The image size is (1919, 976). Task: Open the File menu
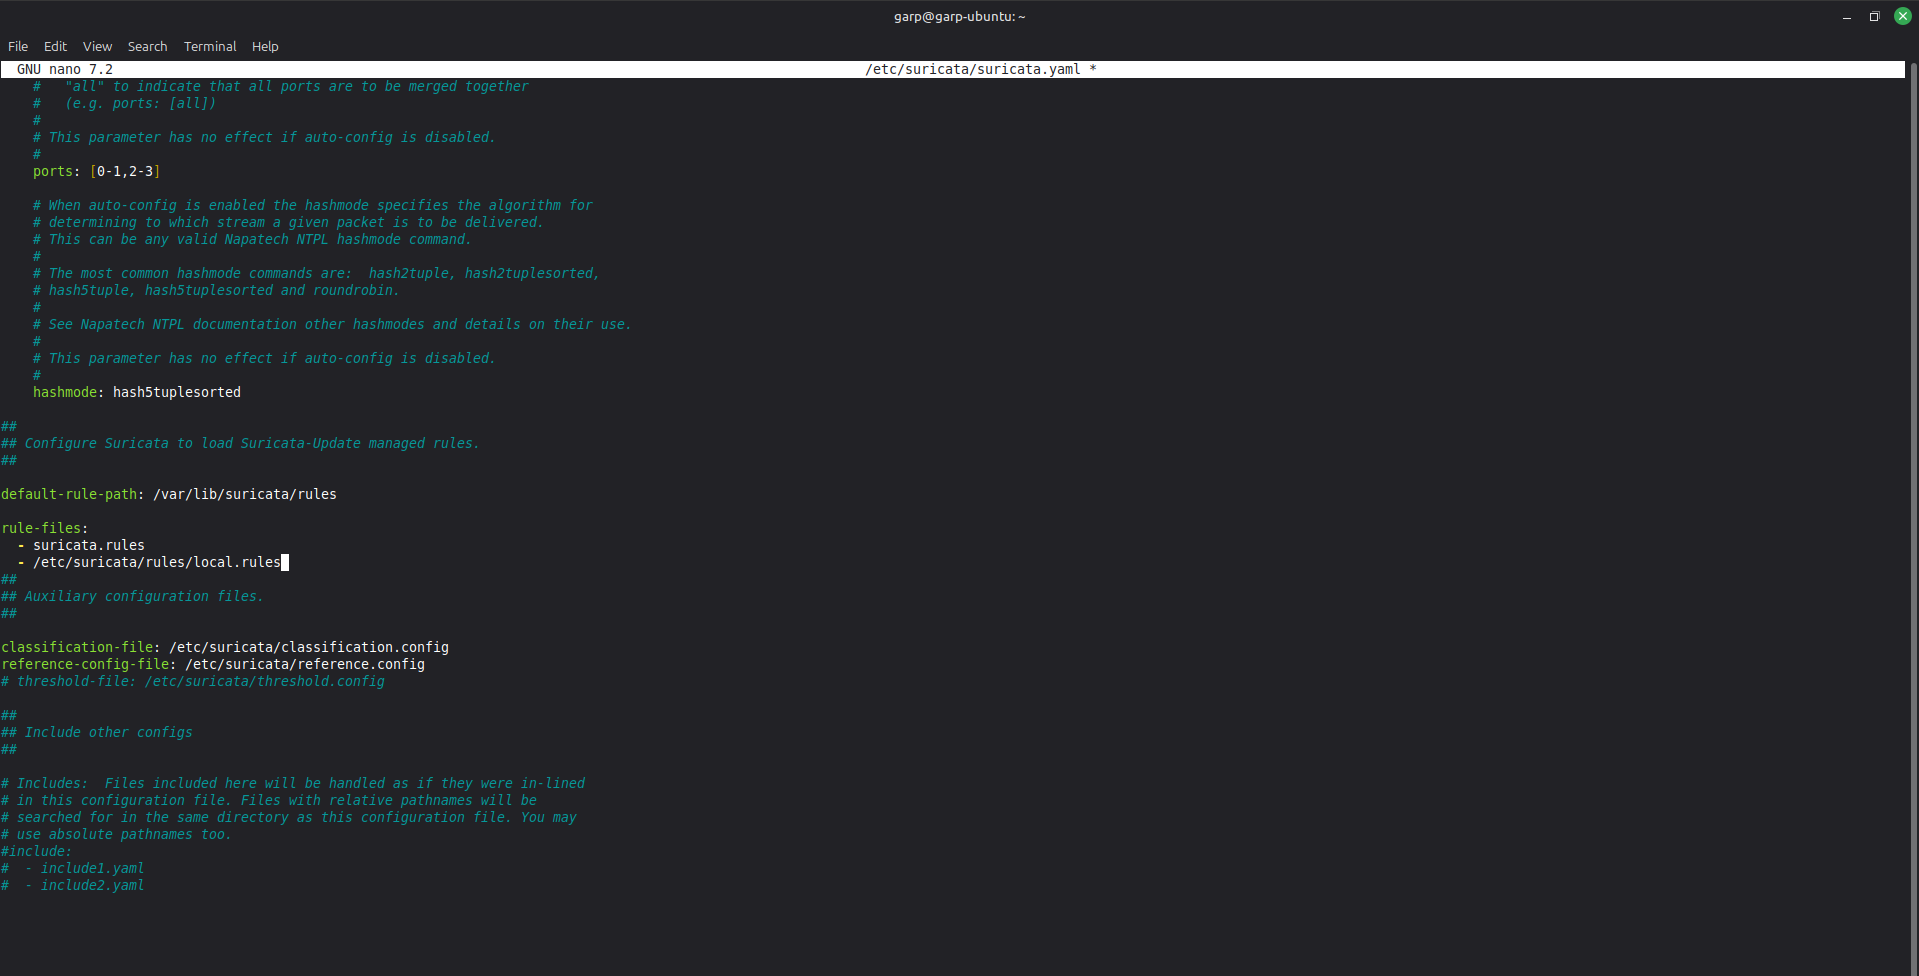pos(18,47)
